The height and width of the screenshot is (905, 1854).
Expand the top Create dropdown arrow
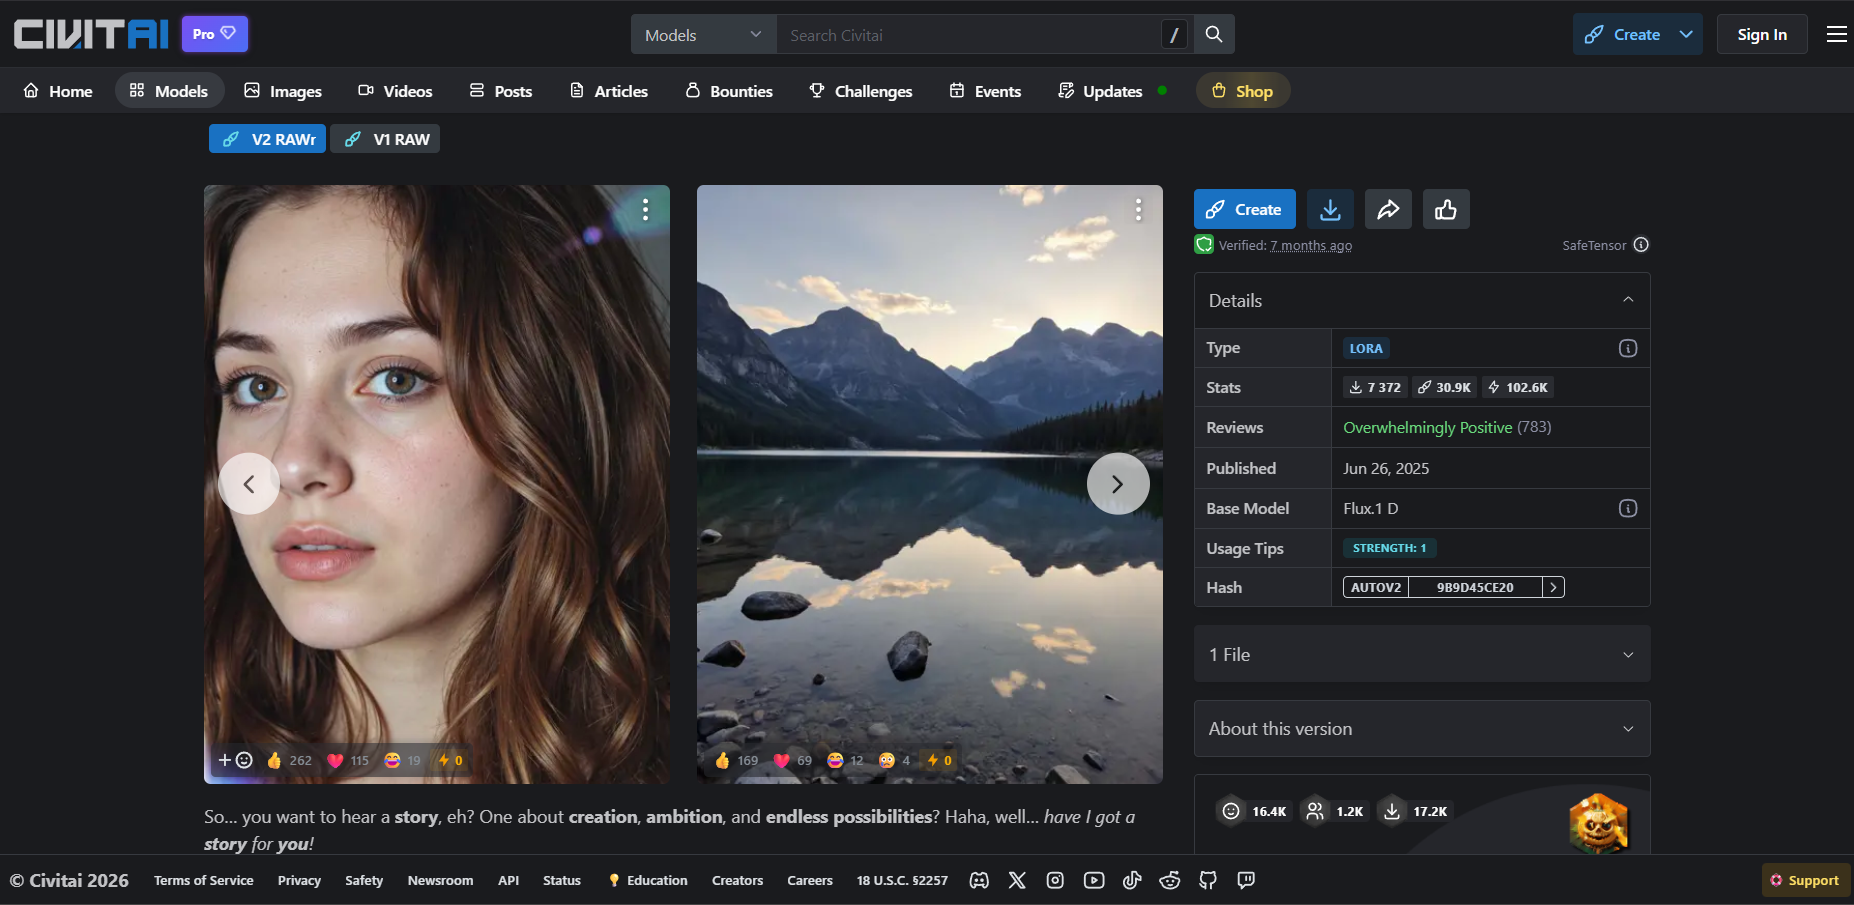pyautogui.click(x=1686, y=34)
